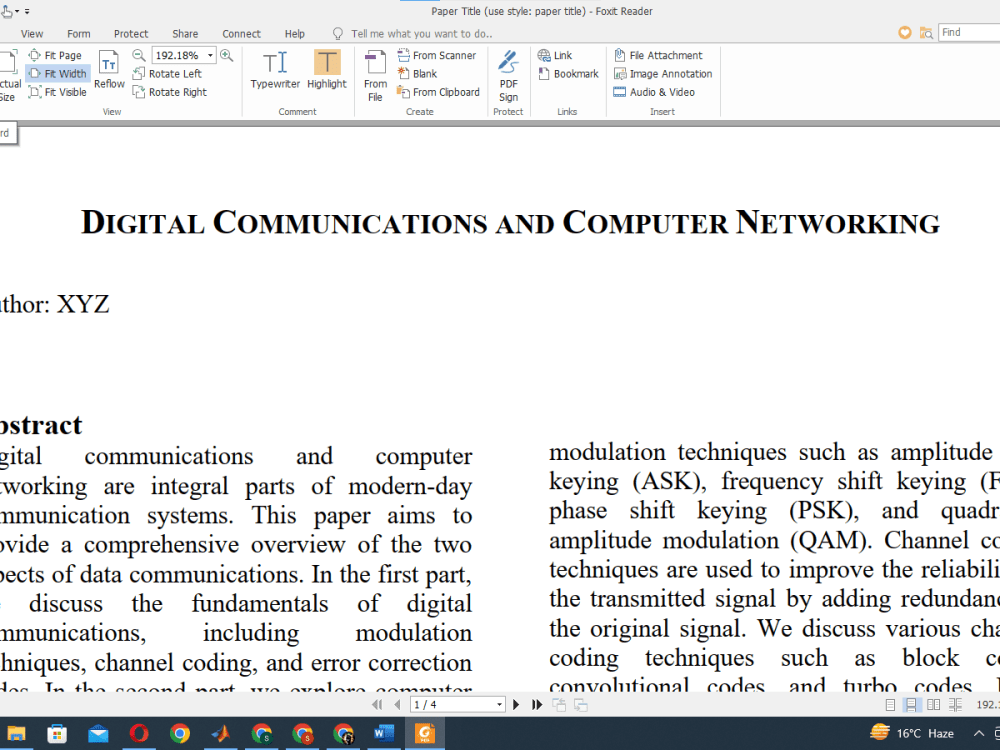The width and height of the screenshot is (1000, 750).
Task: Go to the first page
Action: click(377, 705)
